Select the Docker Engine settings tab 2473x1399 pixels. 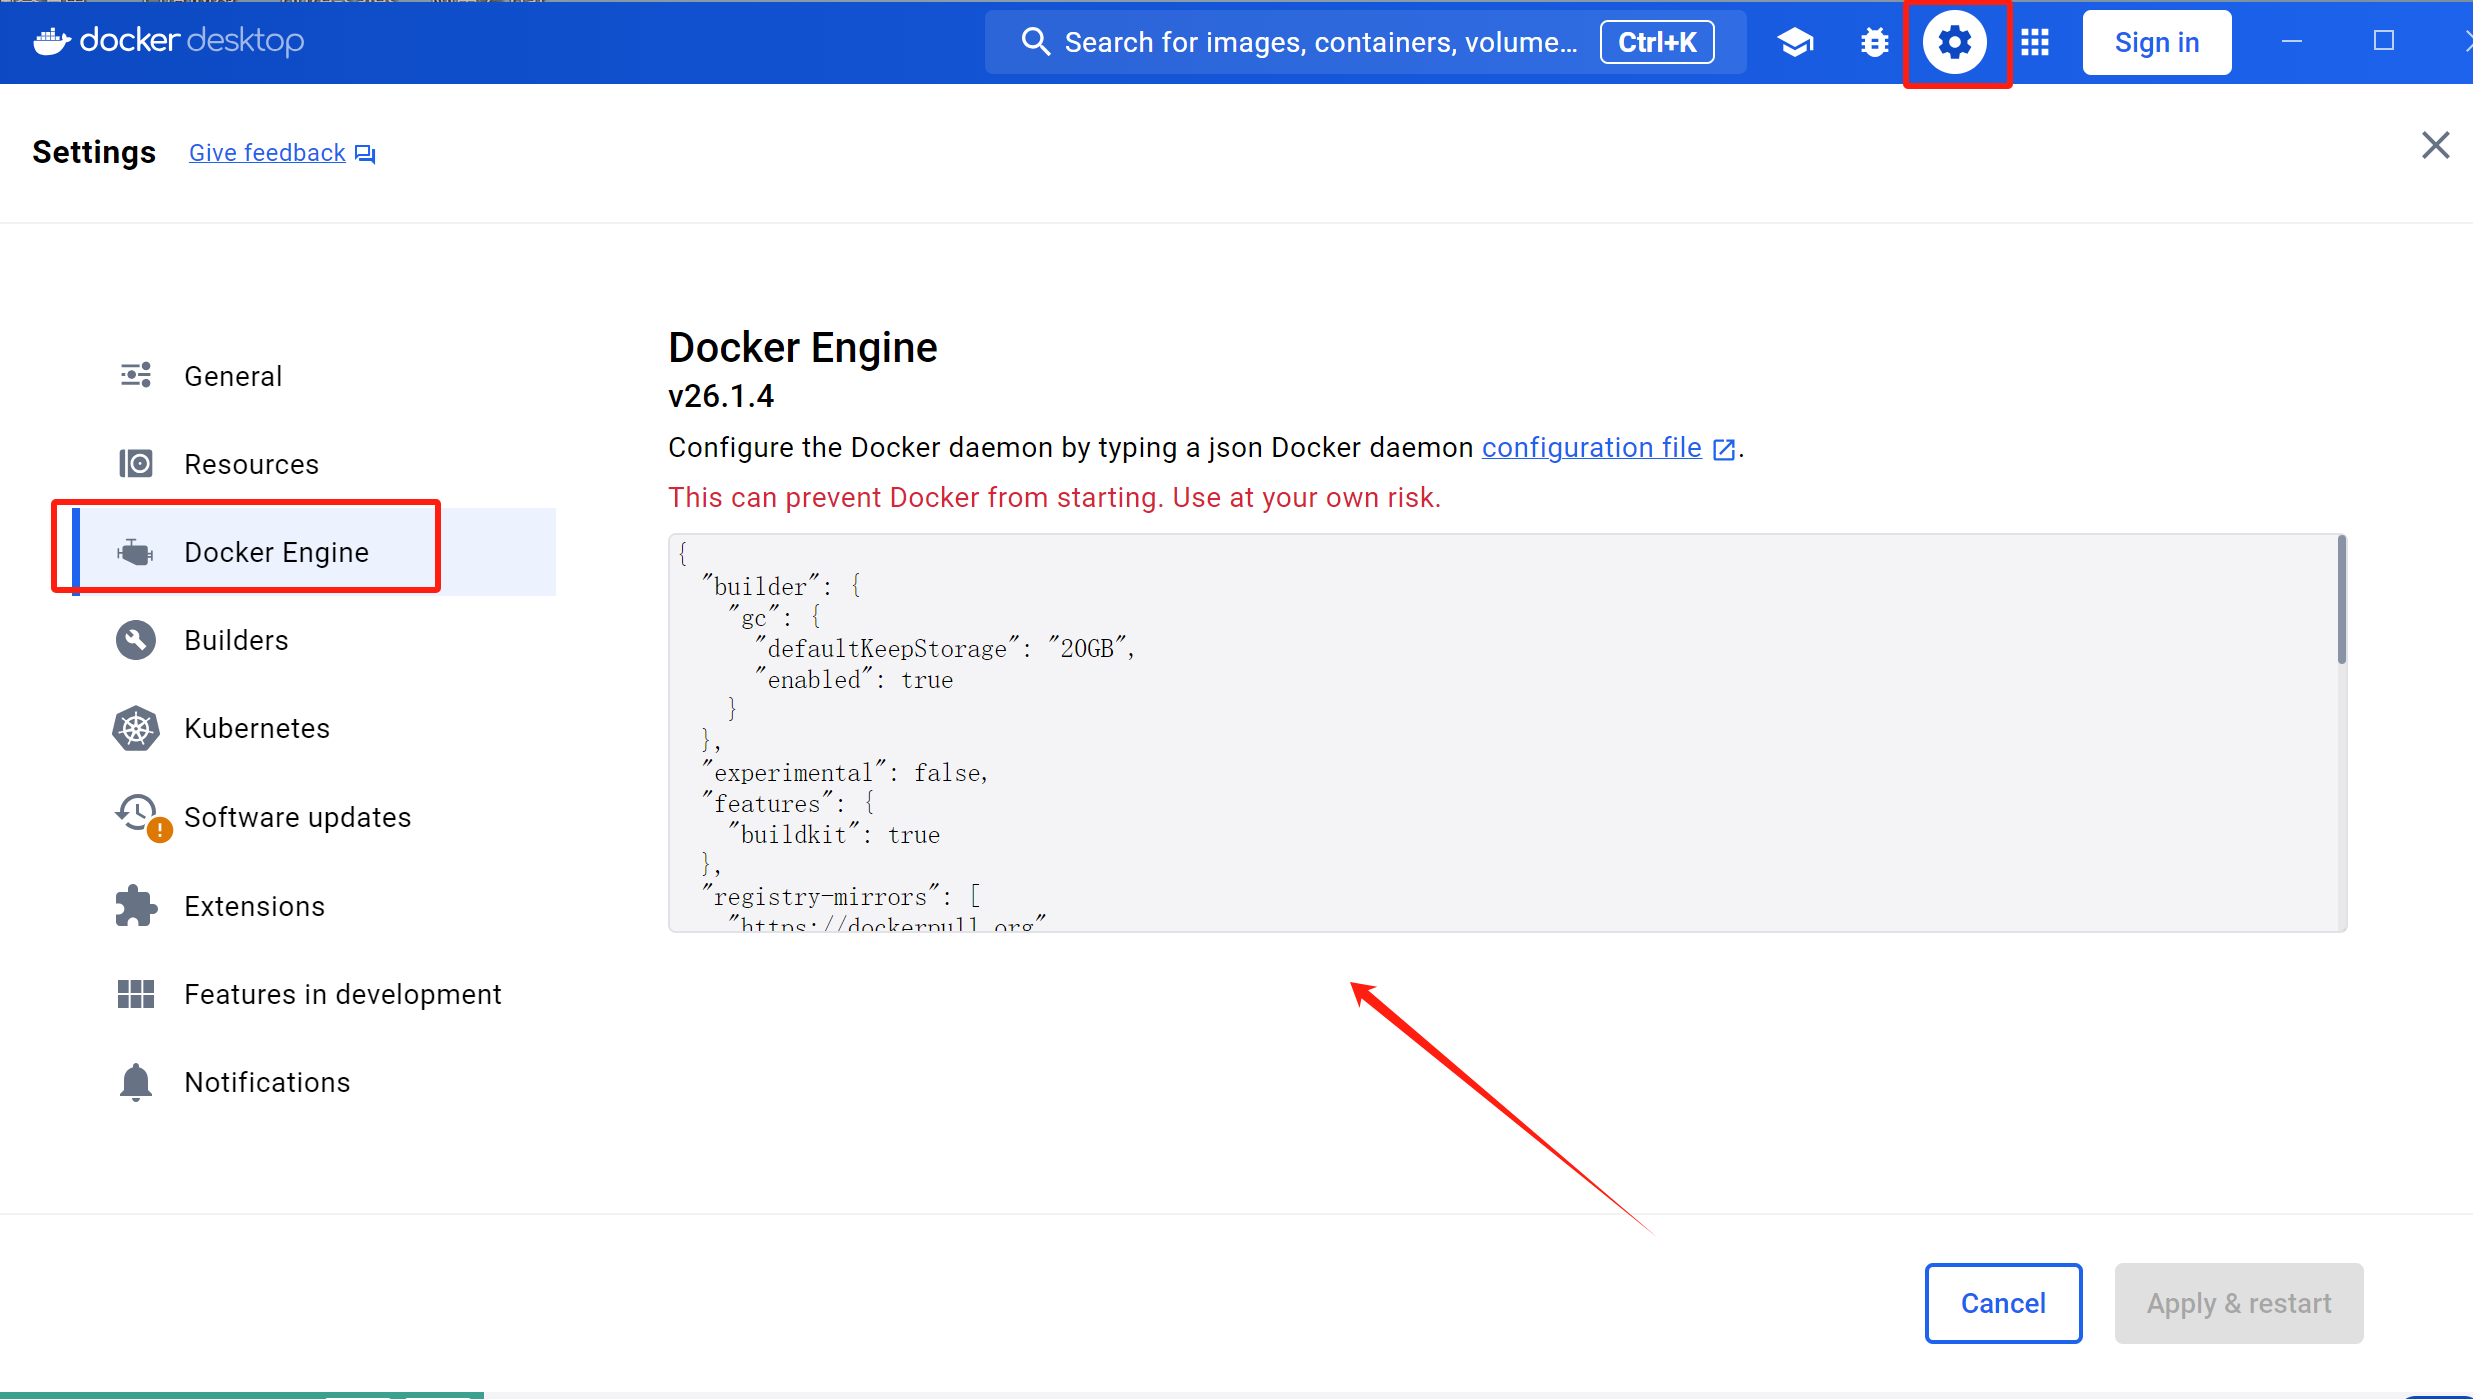[316, 552]
